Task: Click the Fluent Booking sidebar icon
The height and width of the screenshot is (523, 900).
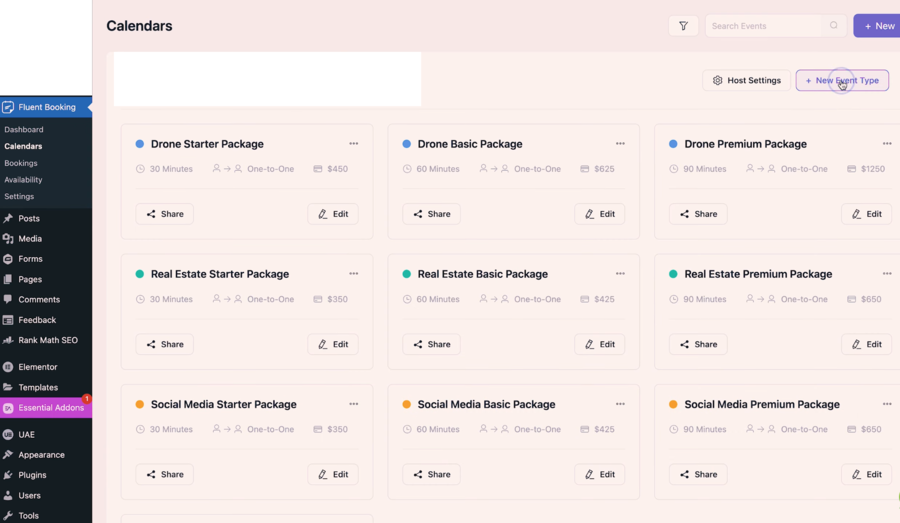Action: pyautogui.click(x=8, y=107)
